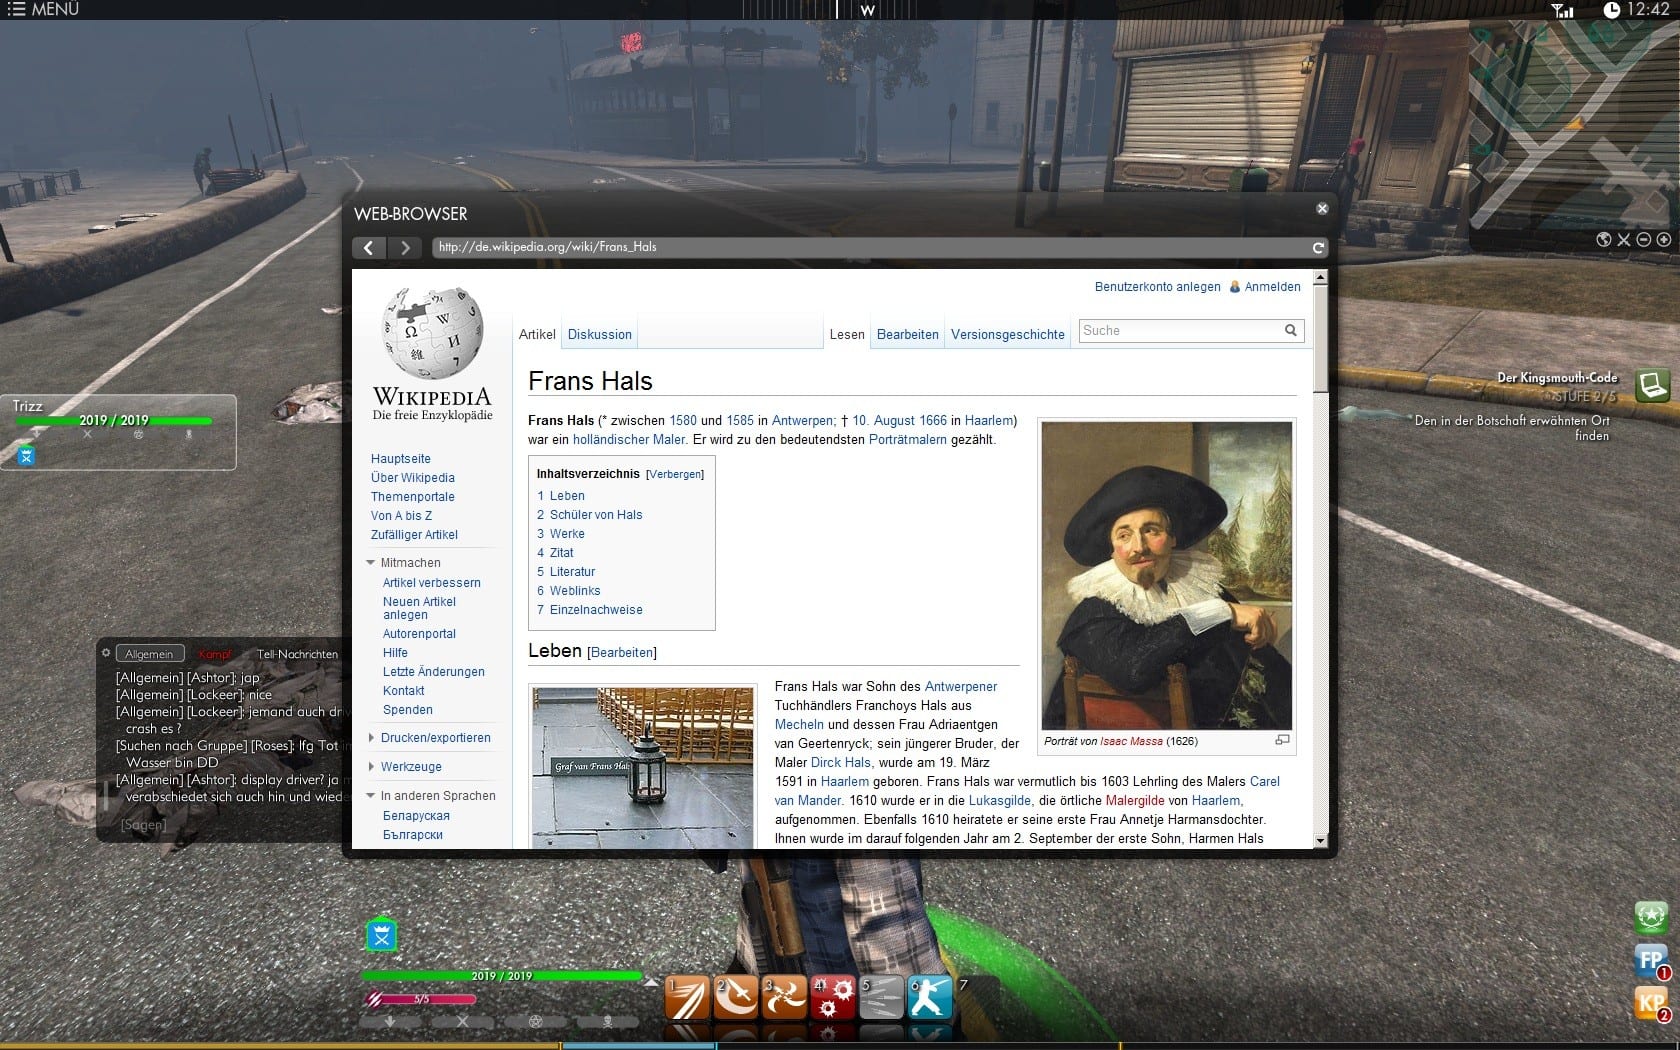Click the Wikipedia Suche search field
This screenshot has width=1680, height=1050.
[x=1180, y=331]
